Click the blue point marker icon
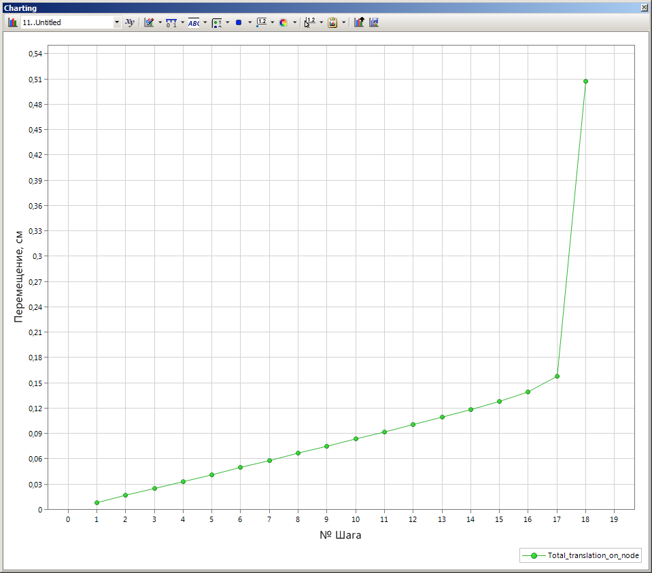 [239, 22]
